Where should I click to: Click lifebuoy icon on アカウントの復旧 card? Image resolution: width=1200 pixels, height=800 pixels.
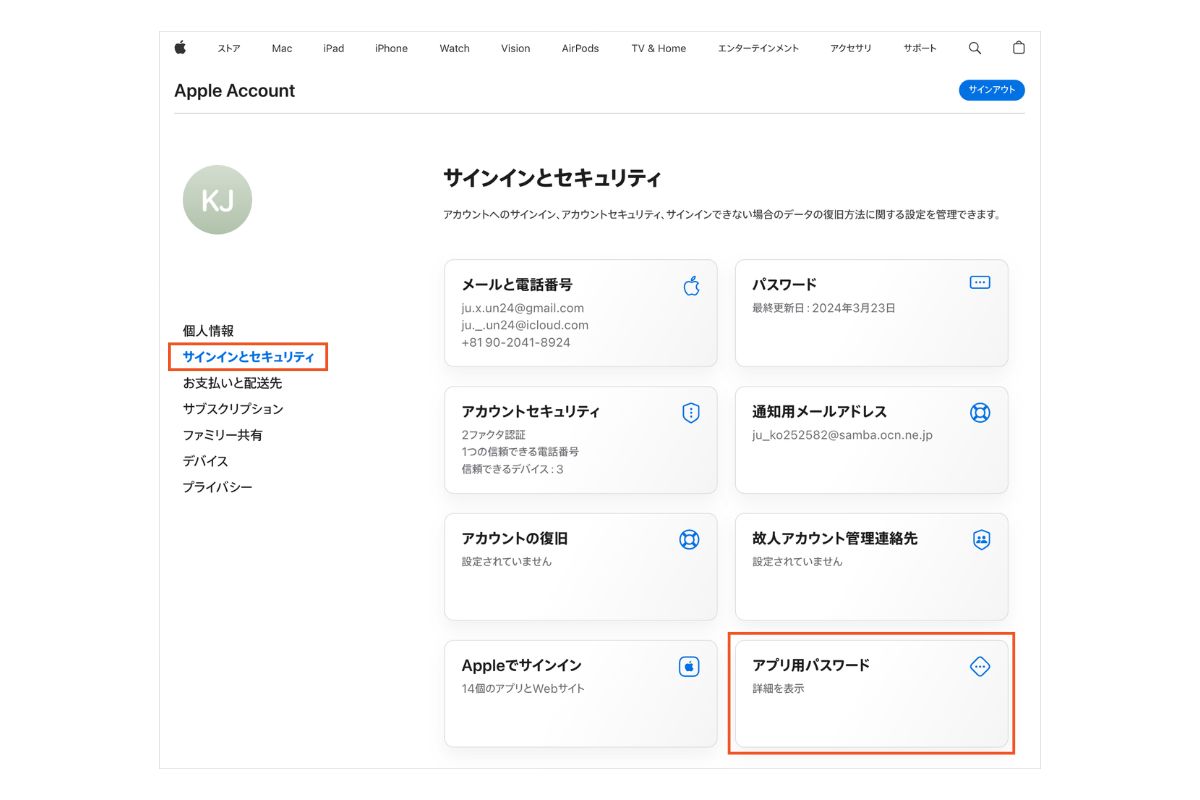pos(689,540)
